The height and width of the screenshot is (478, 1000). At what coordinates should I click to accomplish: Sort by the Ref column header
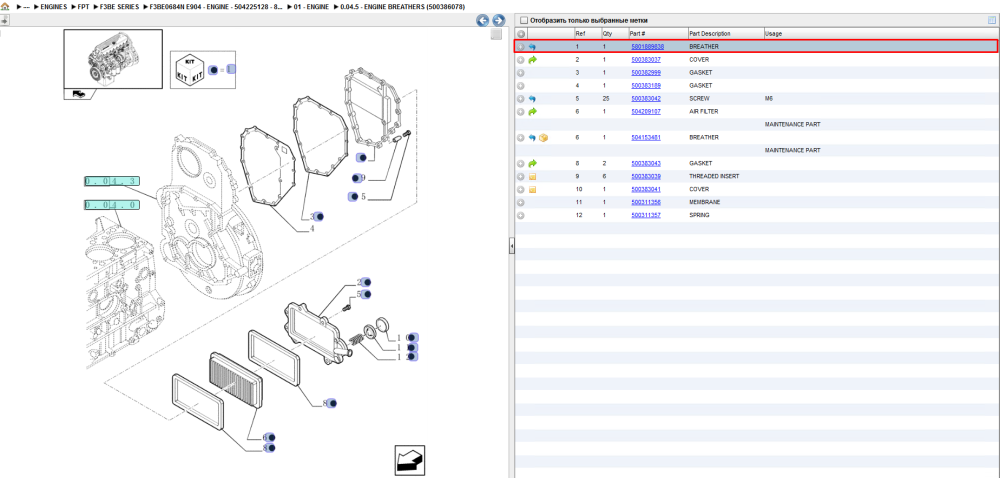580,33
